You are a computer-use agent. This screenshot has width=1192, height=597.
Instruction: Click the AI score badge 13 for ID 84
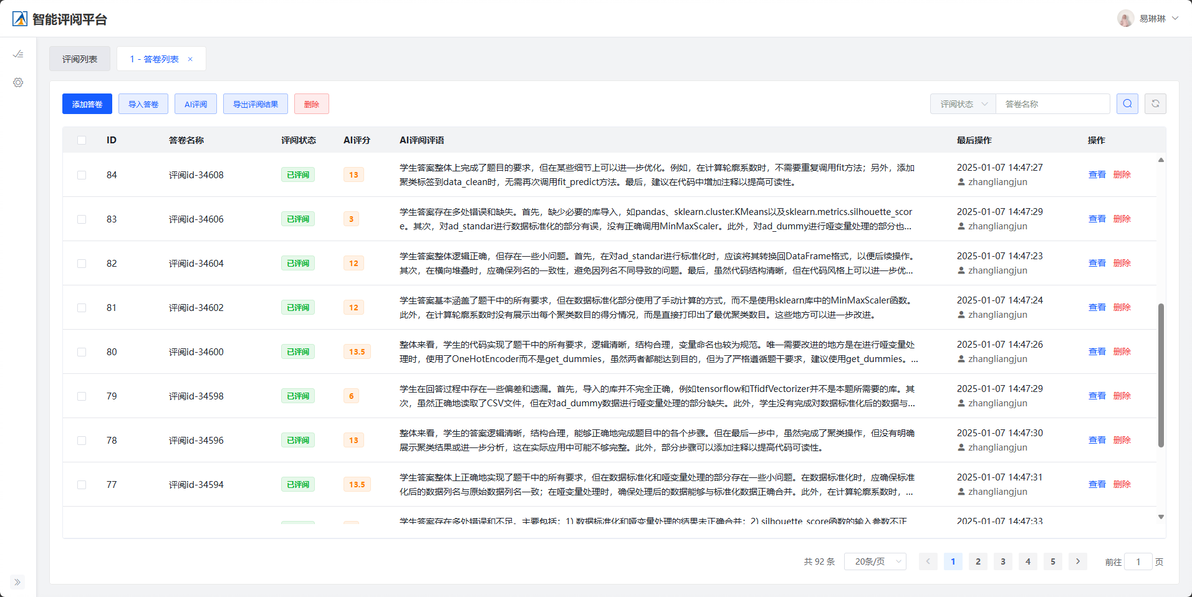click(x=353, y=175)
